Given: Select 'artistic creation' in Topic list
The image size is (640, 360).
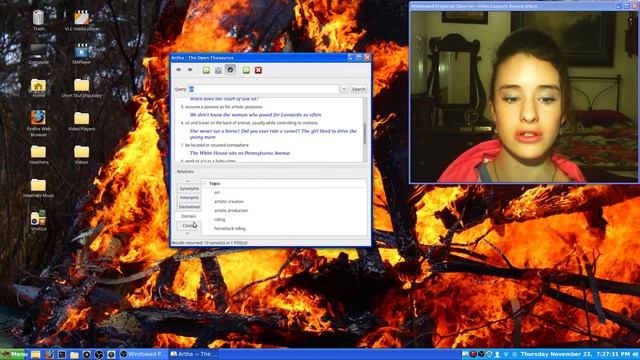Looking at the screenshot, I should coord(229,202).
